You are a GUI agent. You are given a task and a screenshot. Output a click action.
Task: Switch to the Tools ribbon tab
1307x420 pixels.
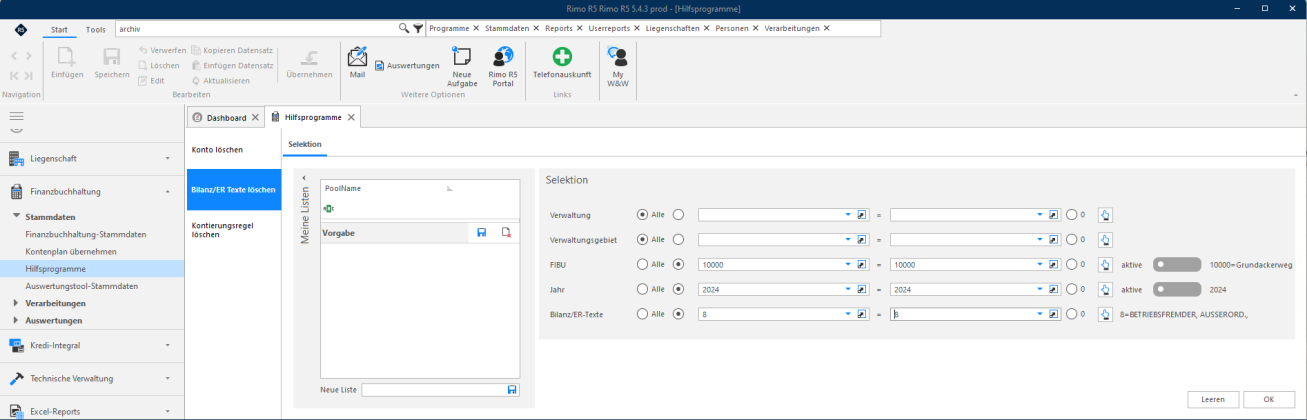pos(96,30)
